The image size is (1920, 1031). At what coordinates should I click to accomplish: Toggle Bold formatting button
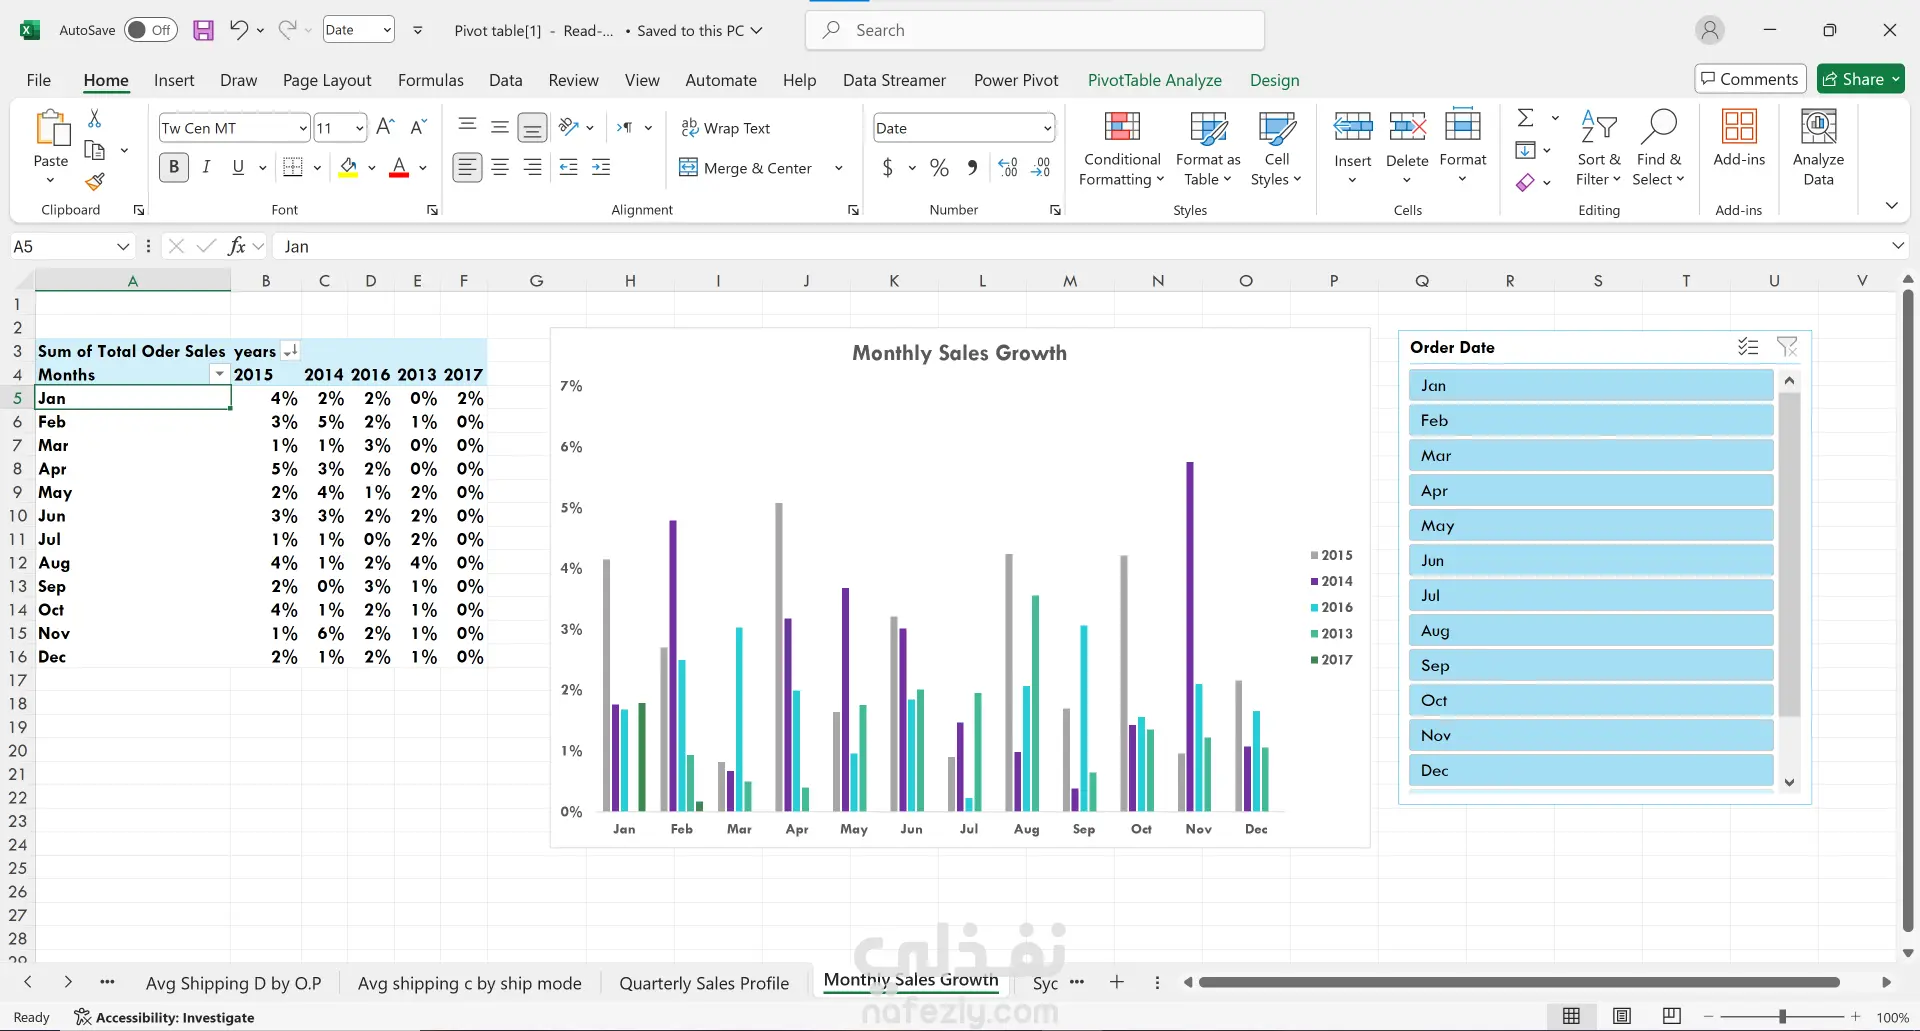coord(174,168)
